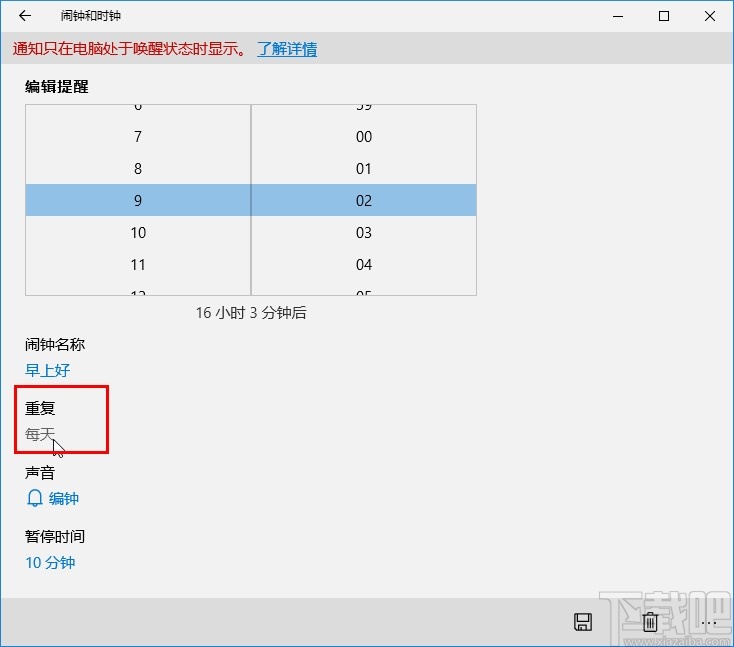Screen dimensions: 734x647
Task: Select minute 03 in the picker
Action: click(364, 233)
